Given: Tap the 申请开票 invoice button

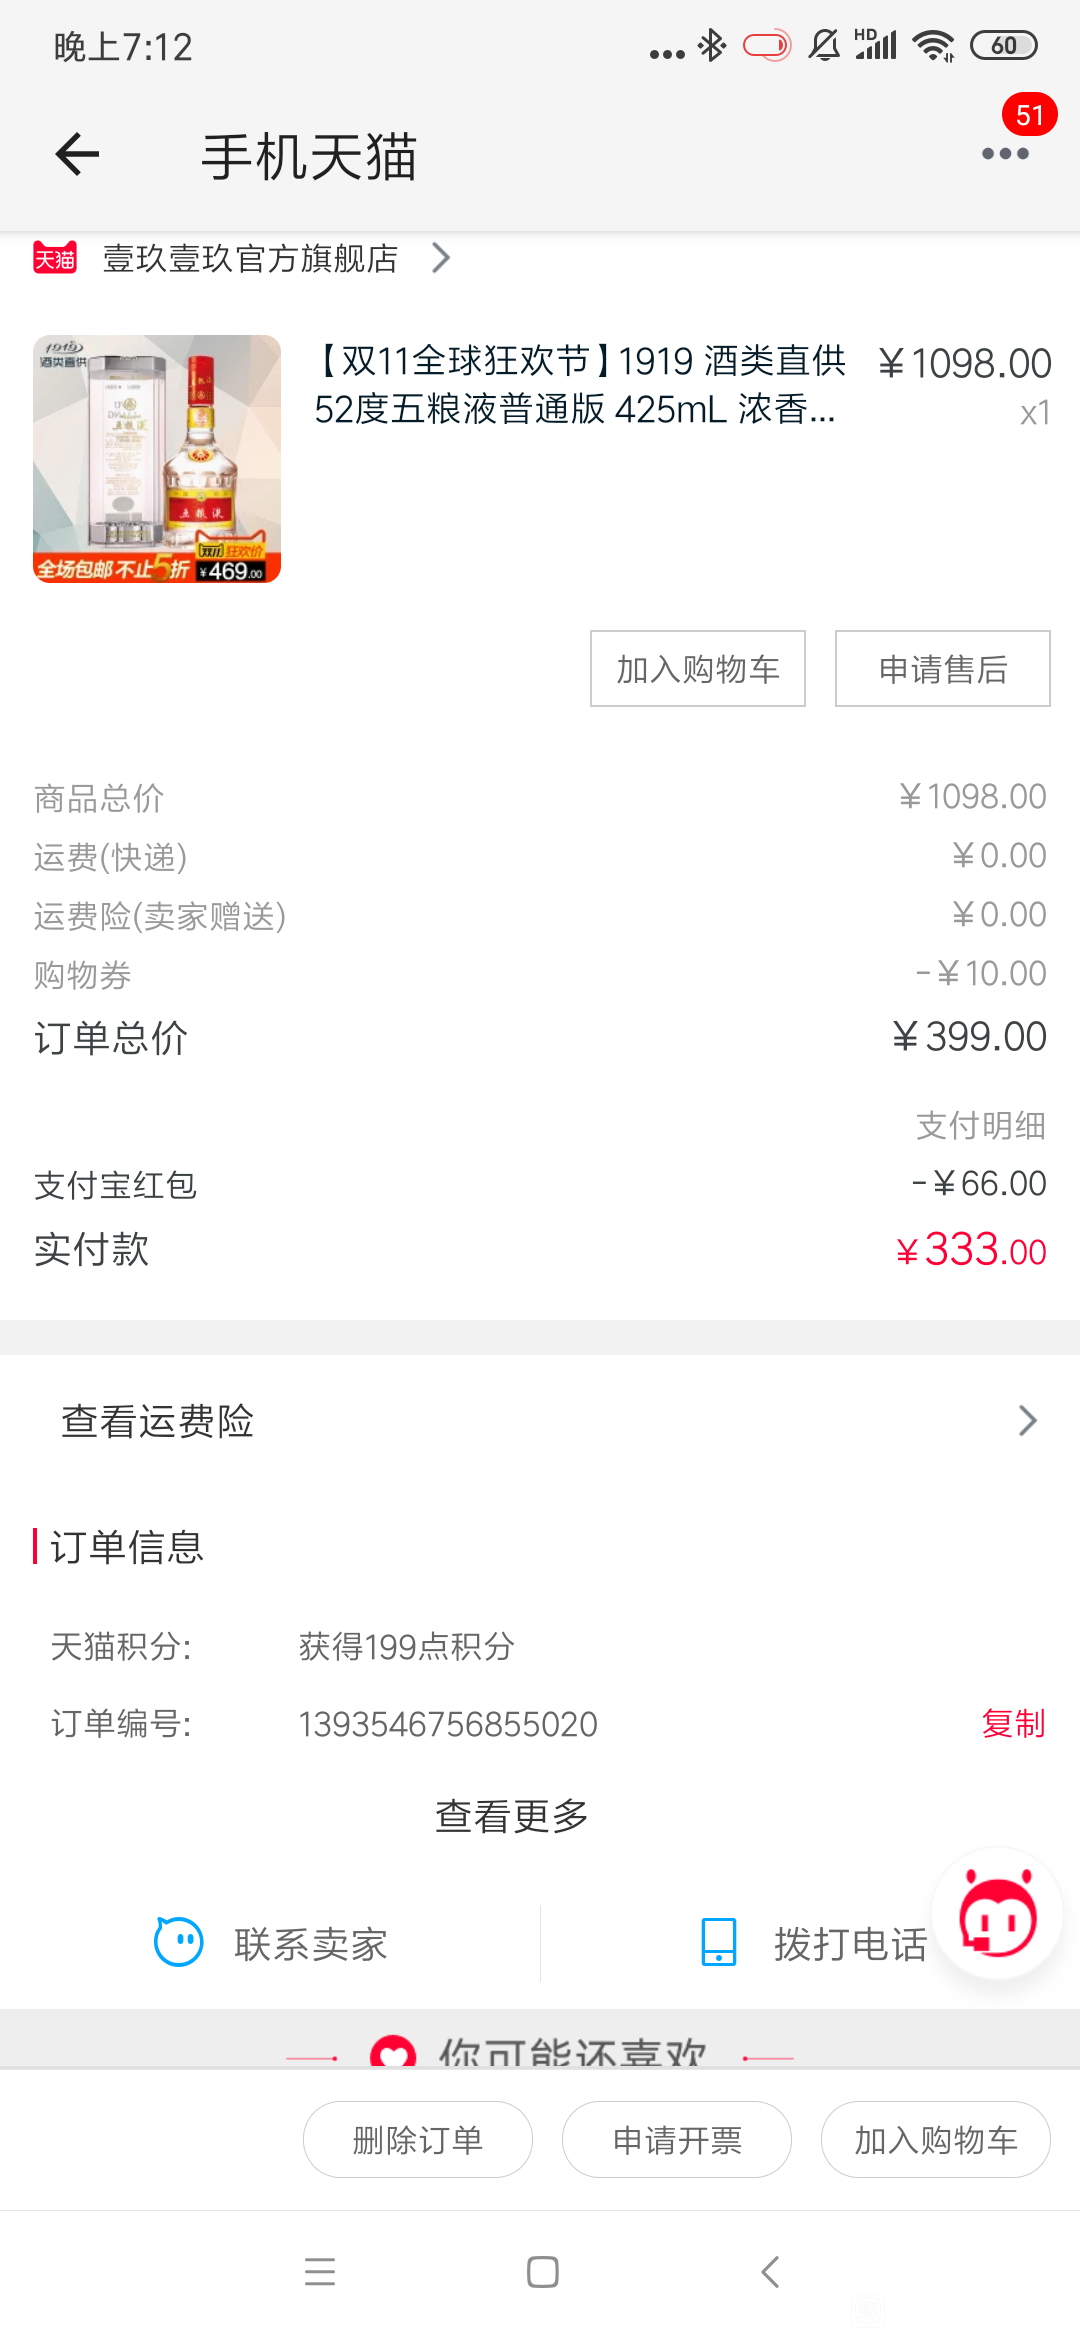Looking at the screenshot, I should [677, 2139].
